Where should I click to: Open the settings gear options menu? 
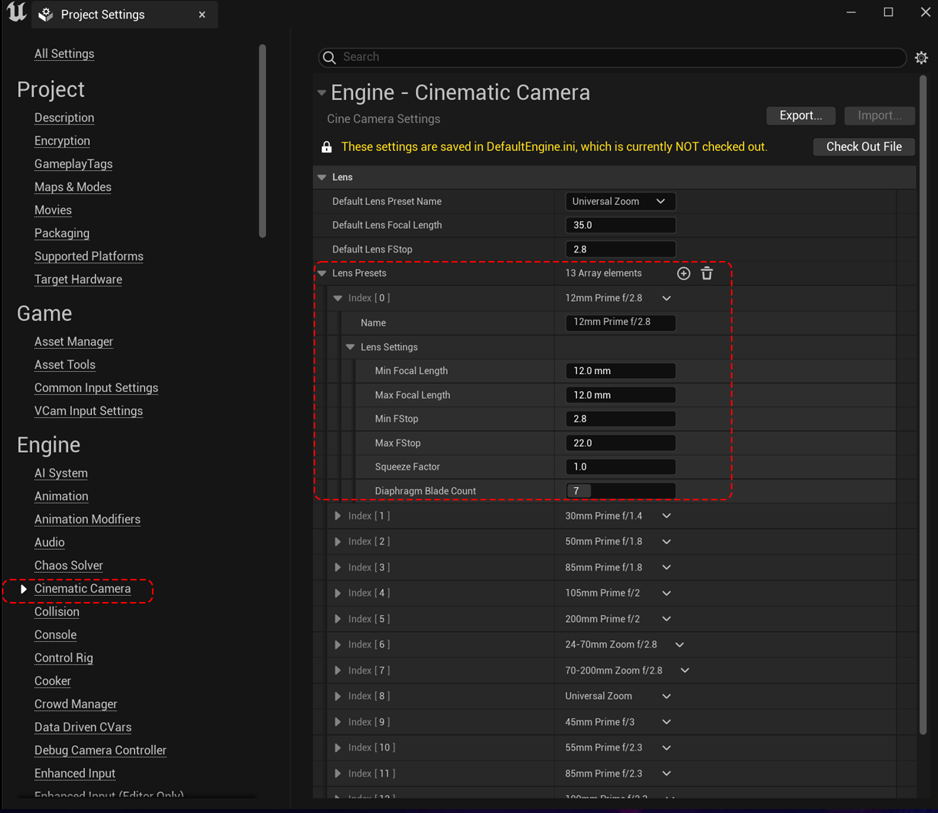click(x=921, y=57)
